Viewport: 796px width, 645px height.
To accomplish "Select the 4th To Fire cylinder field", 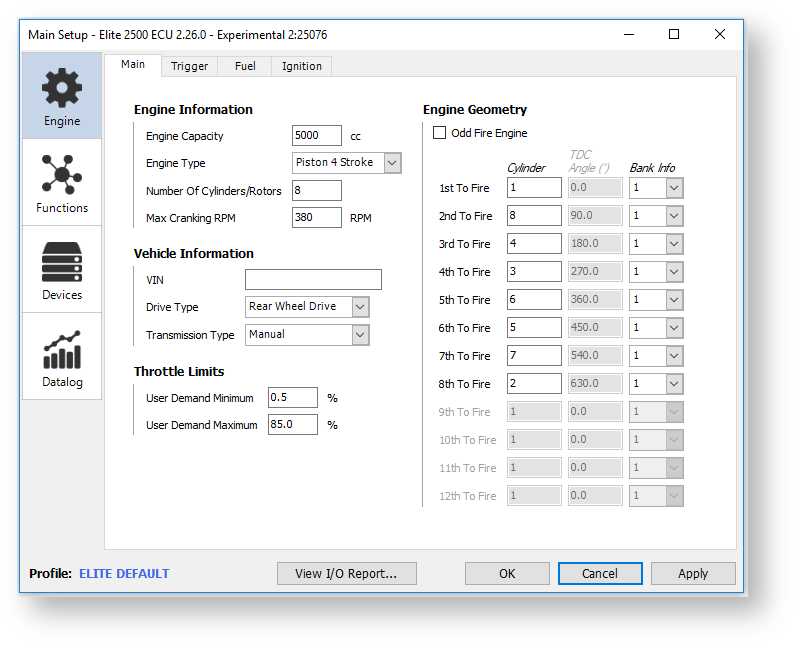I will [x=534, y=271].
